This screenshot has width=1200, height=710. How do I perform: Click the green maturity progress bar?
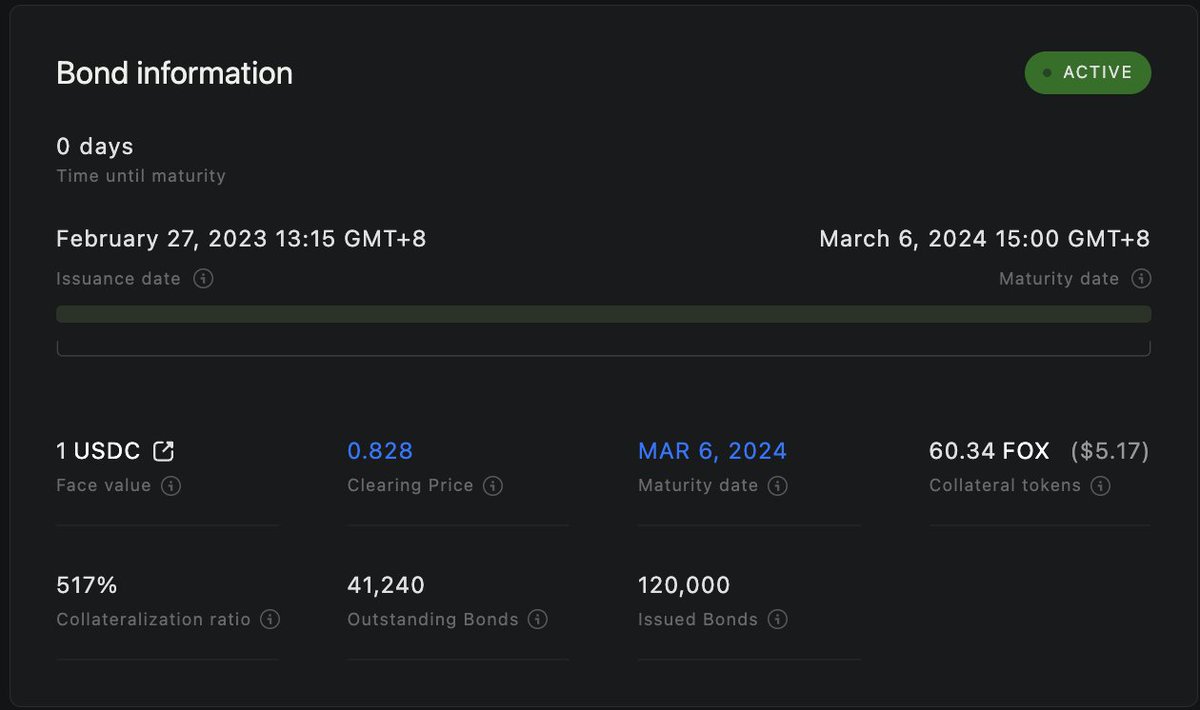[x=603, y=314]
